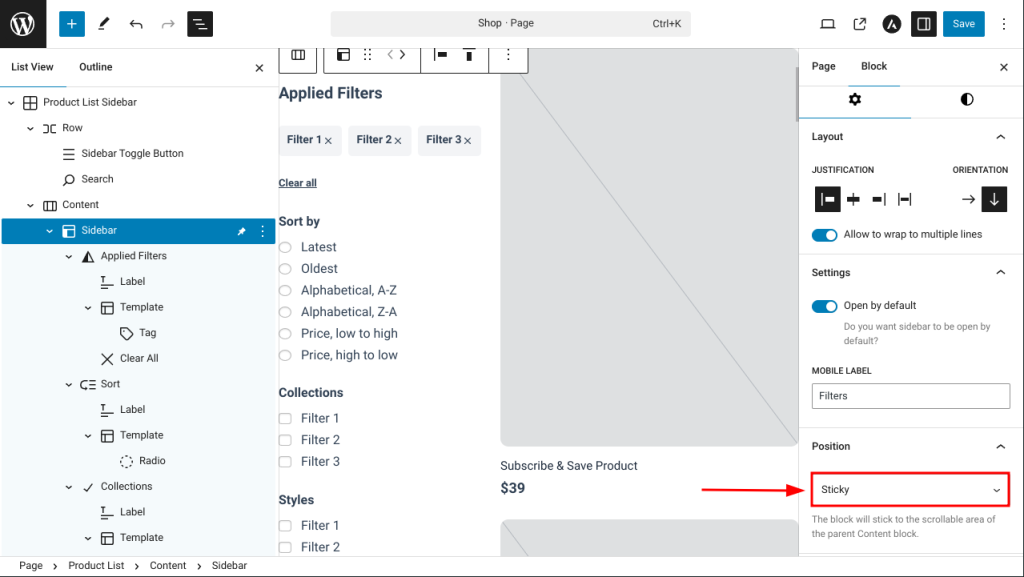
Task: Open page preview in new tab icon
Action: click(859, 24)
